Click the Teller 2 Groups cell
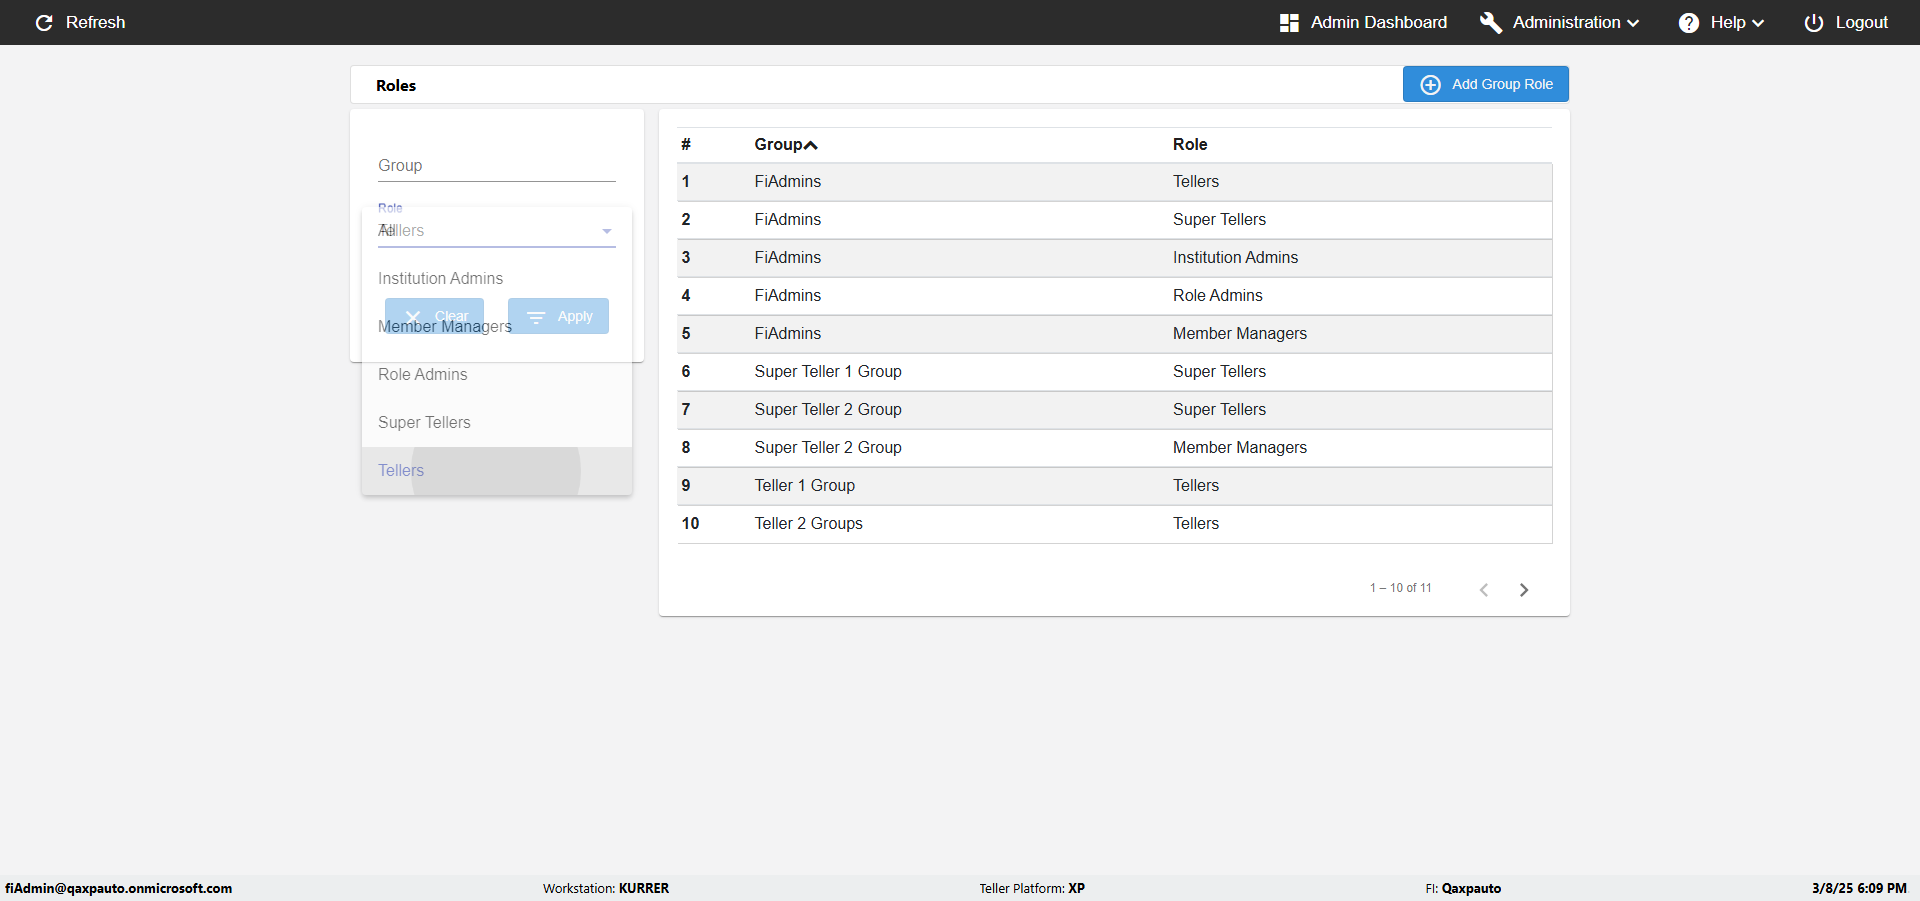 point(808,523)
